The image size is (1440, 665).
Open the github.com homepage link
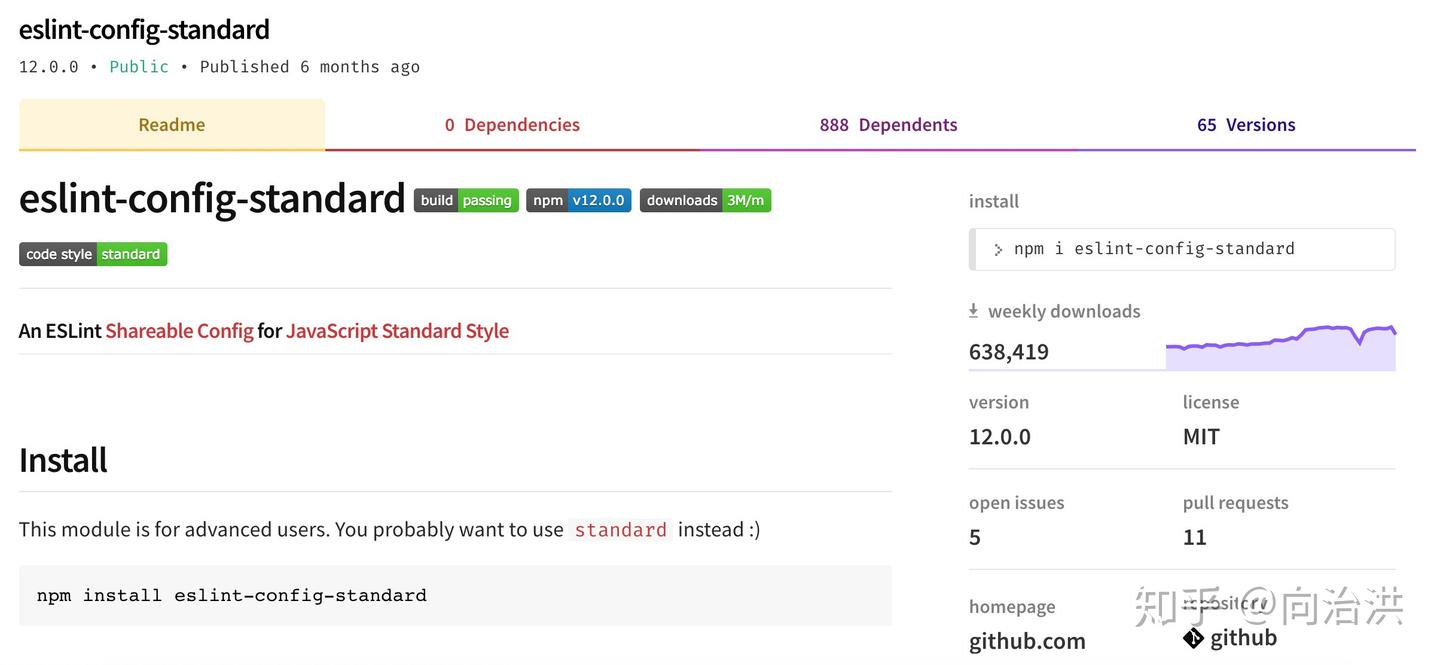click(x=1027, y=641)
